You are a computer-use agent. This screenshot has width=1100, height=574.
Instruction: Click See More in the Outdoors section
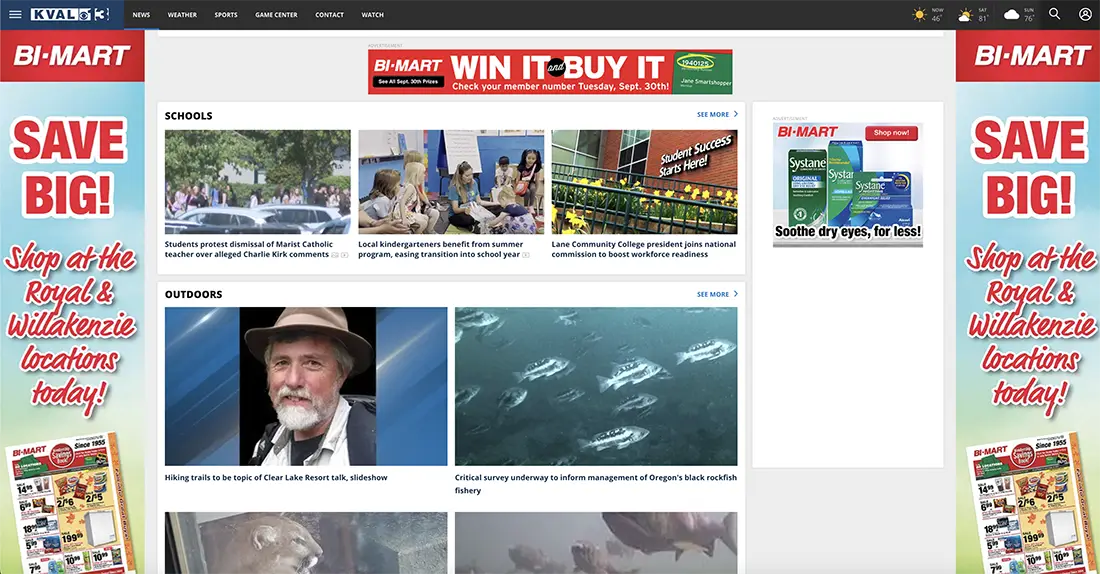[713, 295]
